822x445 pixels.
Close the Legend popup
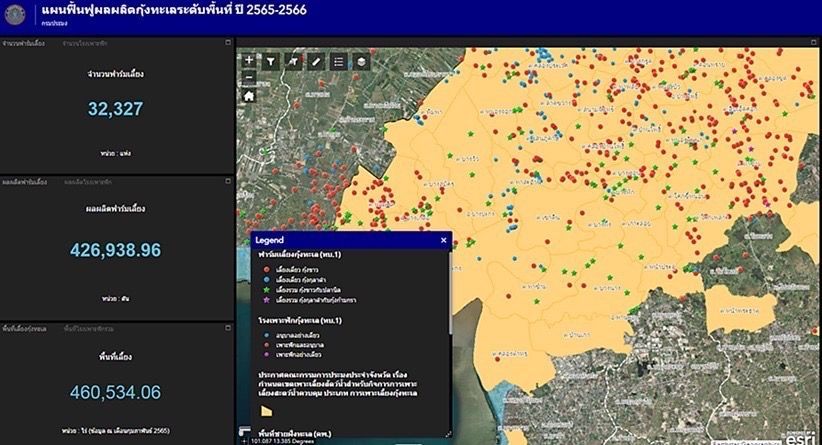click(x=443, y=241)
